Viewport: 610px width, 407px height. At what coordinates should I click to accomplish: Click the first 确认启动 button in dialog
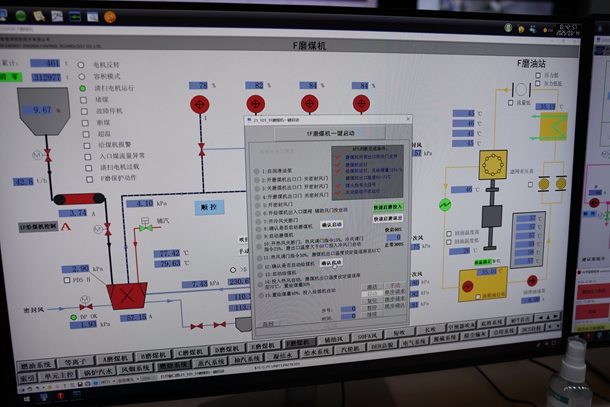(331, 225)
